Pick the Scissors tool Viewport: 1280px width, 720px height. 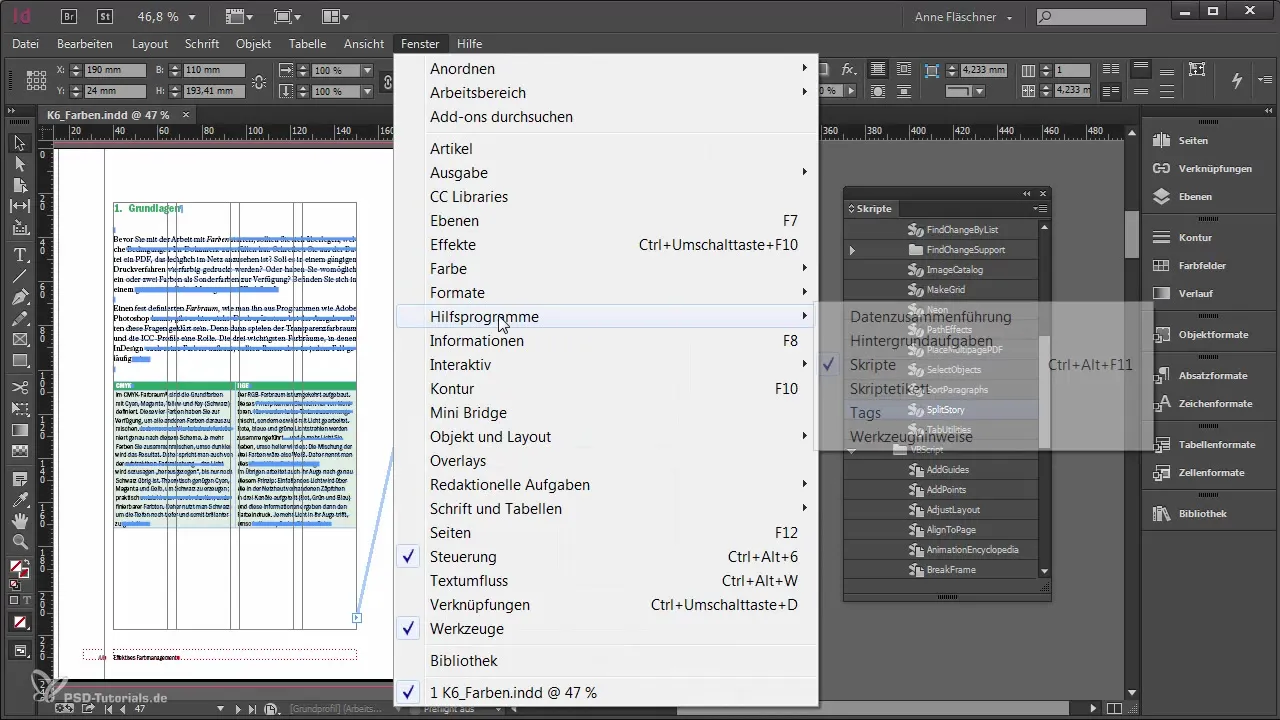(x=19, y=387)
